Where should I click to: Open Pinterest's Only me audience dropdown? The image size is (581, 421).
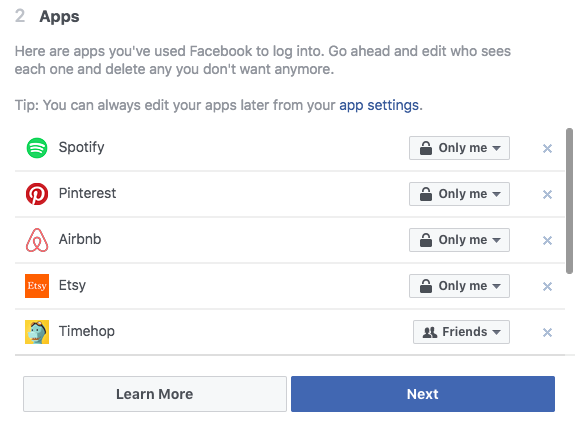point(459,194)
